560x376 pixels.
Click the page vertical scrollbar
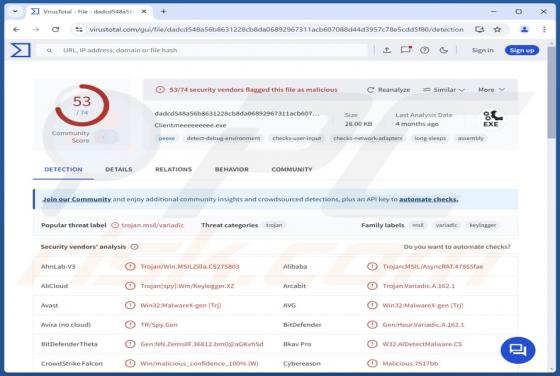click(551, 91)
